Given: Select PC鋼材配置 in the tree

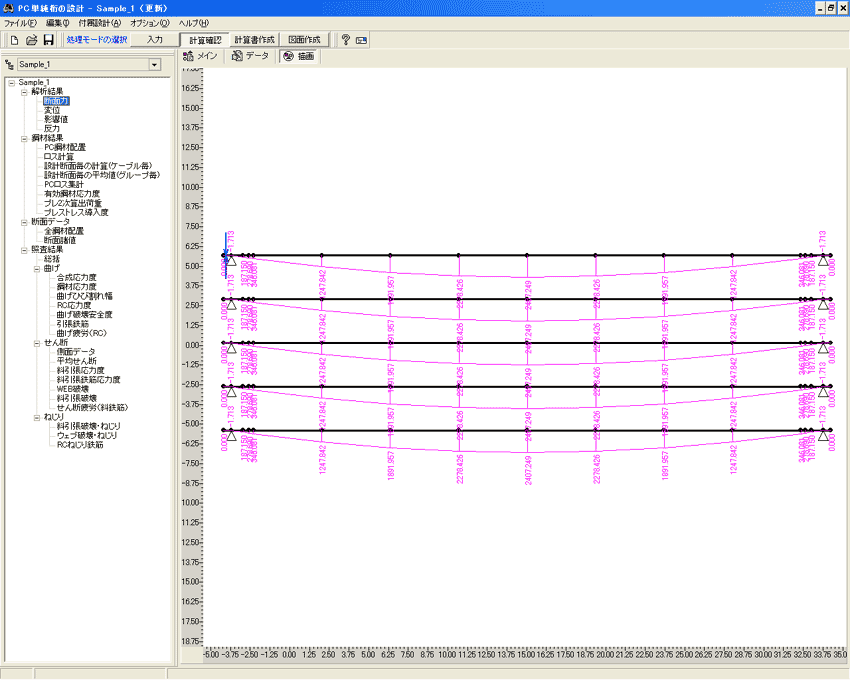Looking at the screenshot, I should tap(65, 147).
